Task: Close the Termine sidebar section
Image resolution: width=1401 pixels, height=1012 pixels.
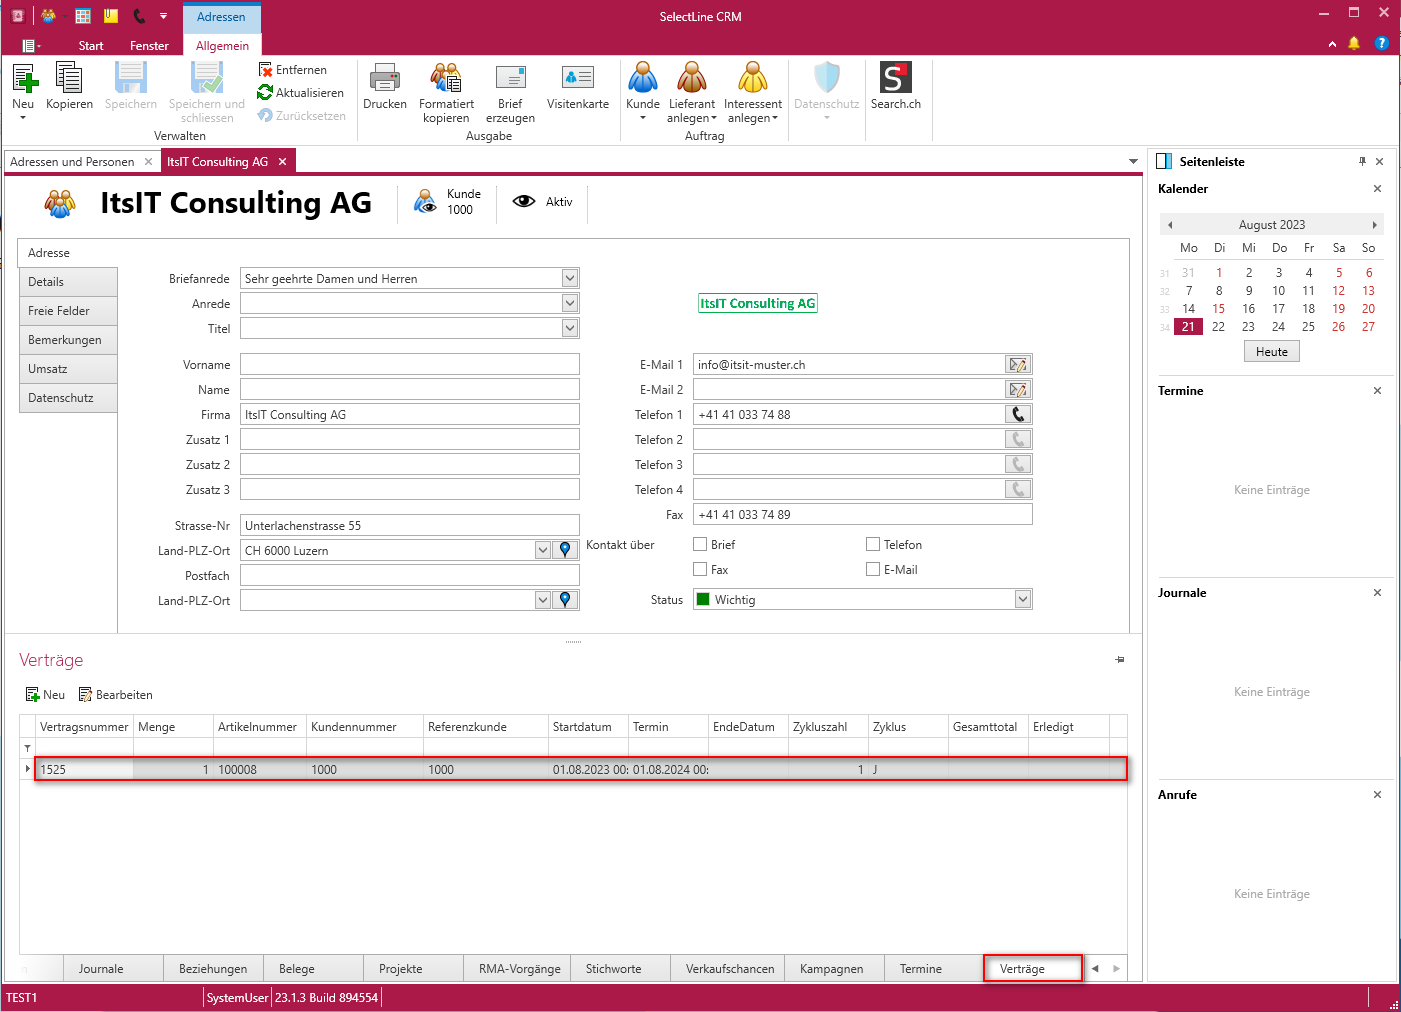Action: tap(1377, 391)
